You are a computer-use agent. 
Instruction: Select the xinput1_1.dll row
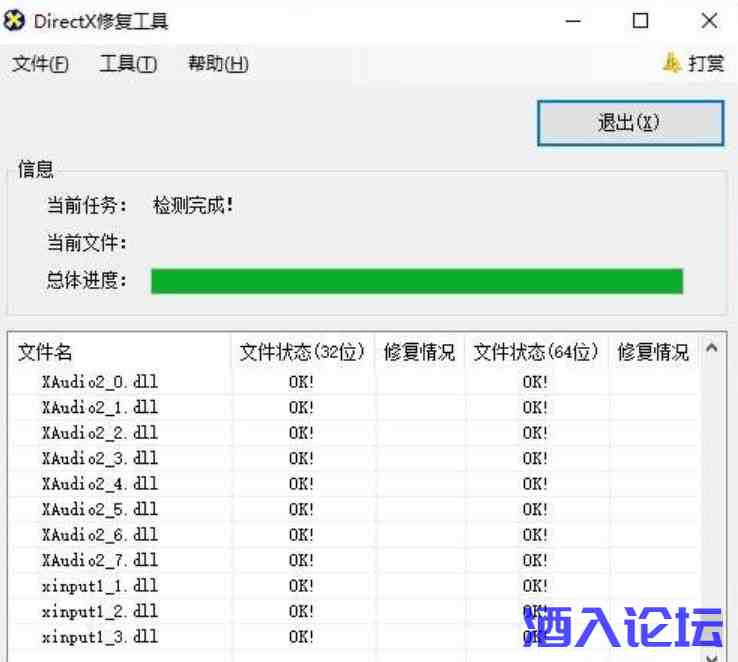pyautogui.click(x=353, y=585)
